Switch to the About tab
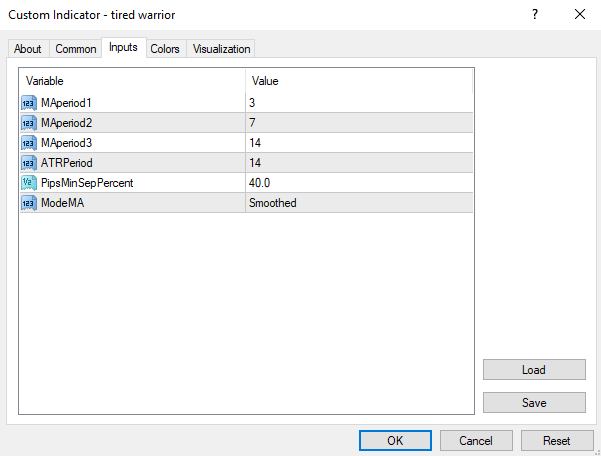The width and height of the screenshot is (601, 456). [28, 49]
